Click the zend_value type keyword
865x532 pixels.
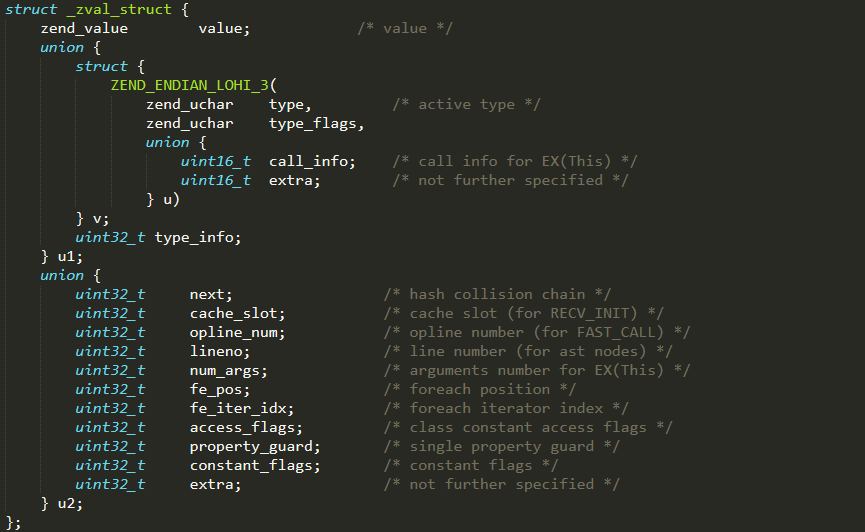tap(84, 28)
